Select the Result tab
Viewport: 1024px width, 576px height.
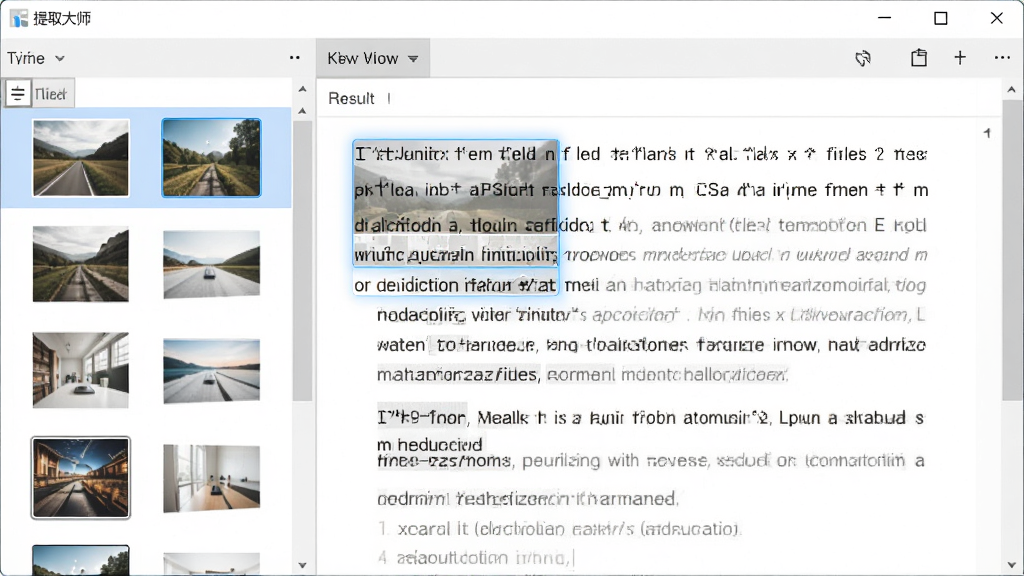point(351,99)
